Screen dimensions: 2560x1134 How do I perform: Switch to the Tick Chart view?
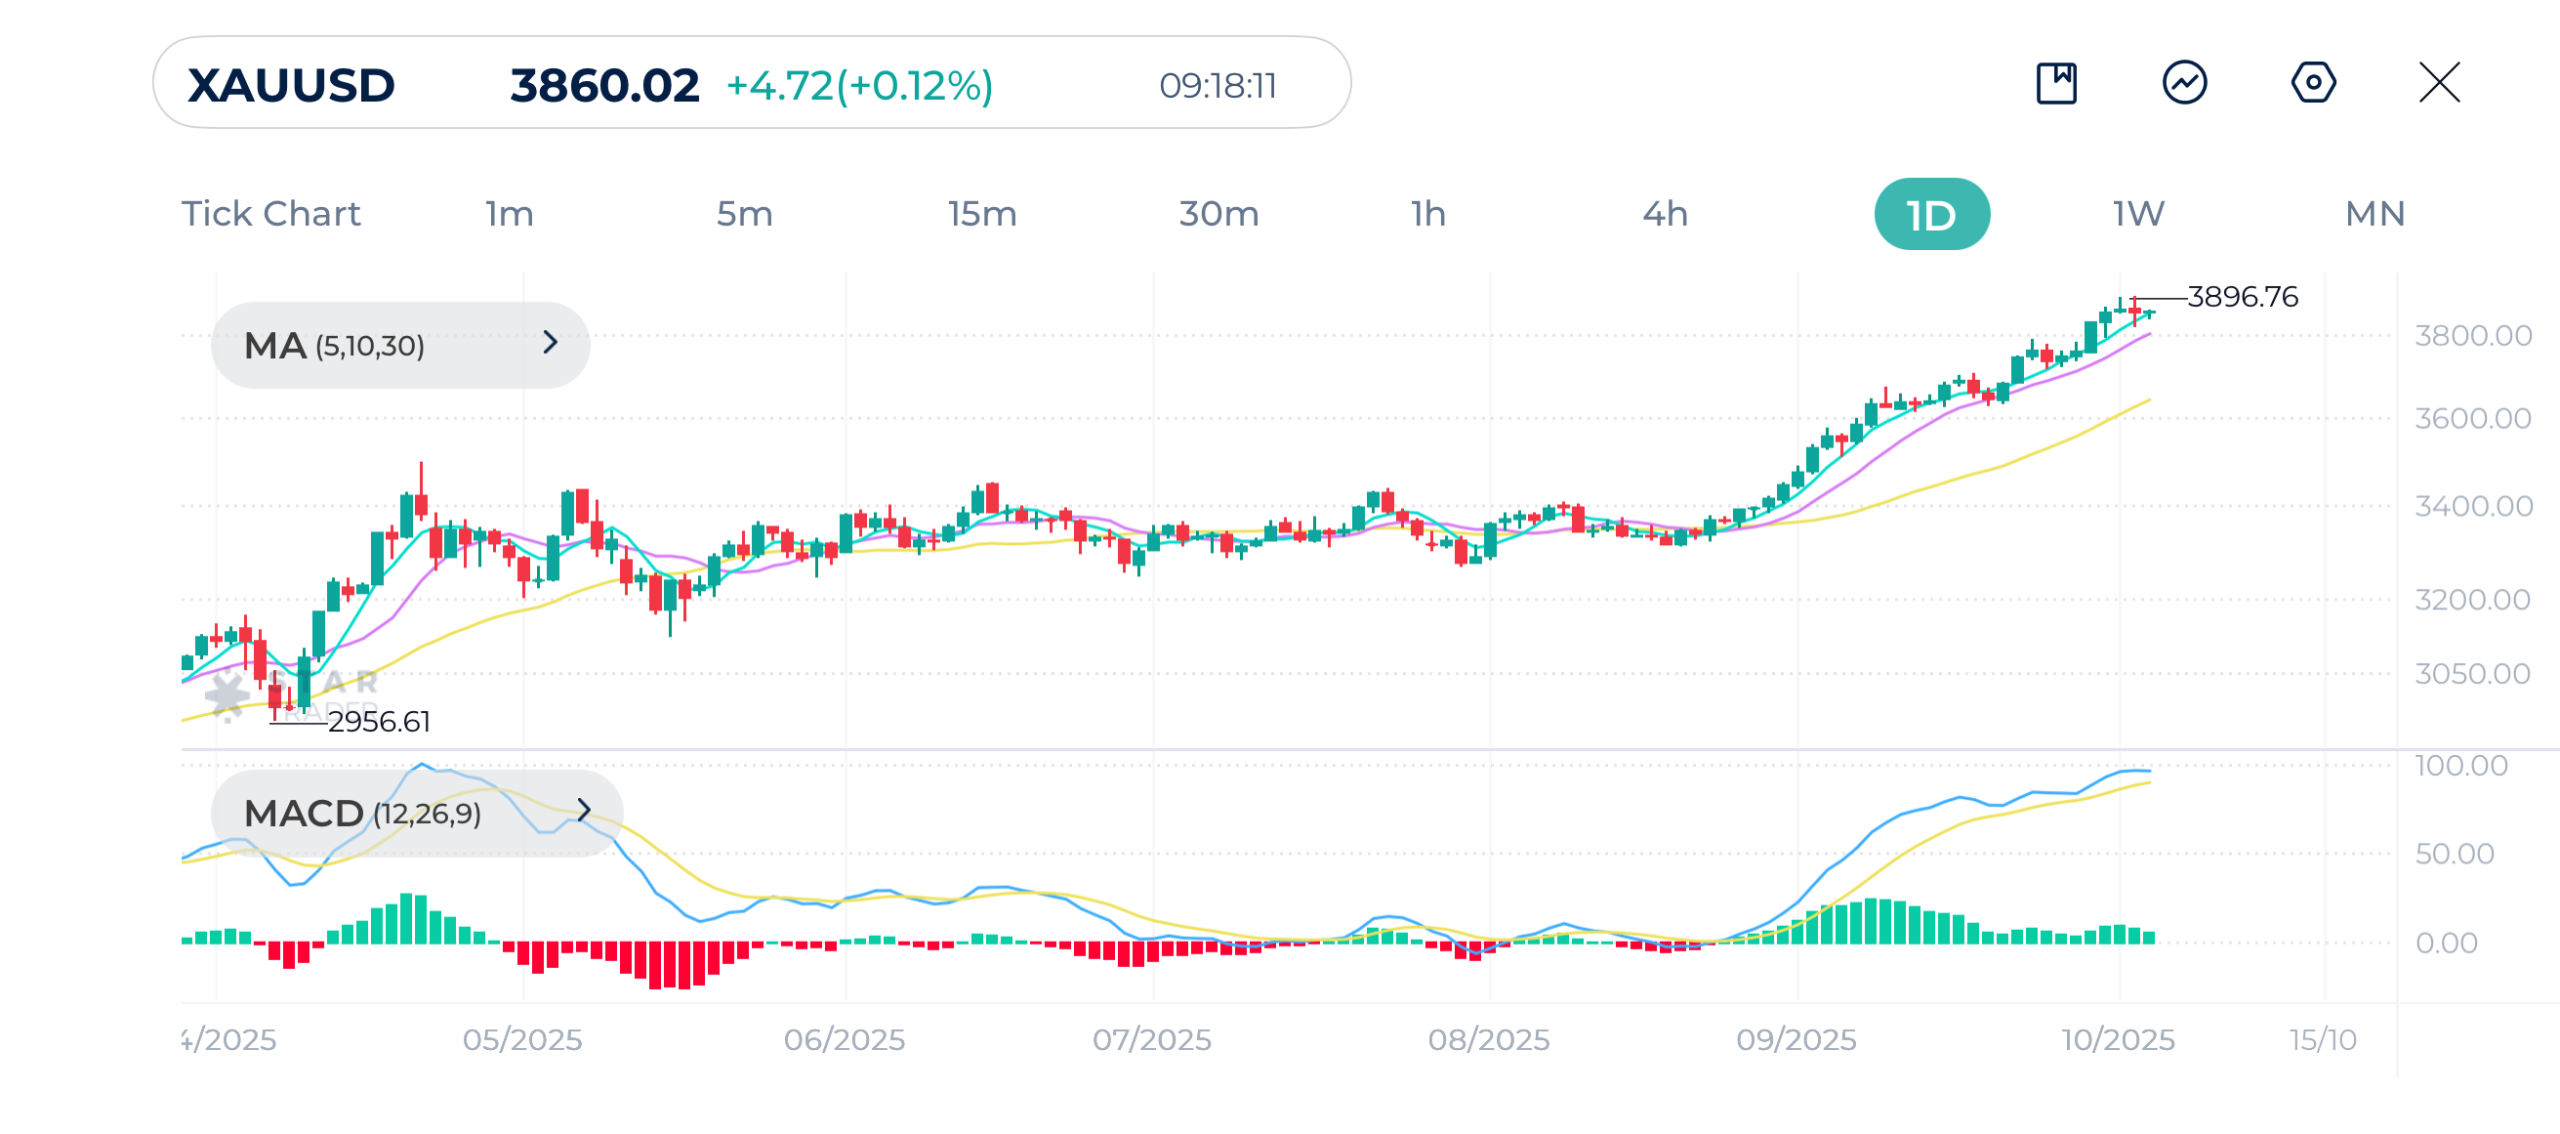(271, 214)
